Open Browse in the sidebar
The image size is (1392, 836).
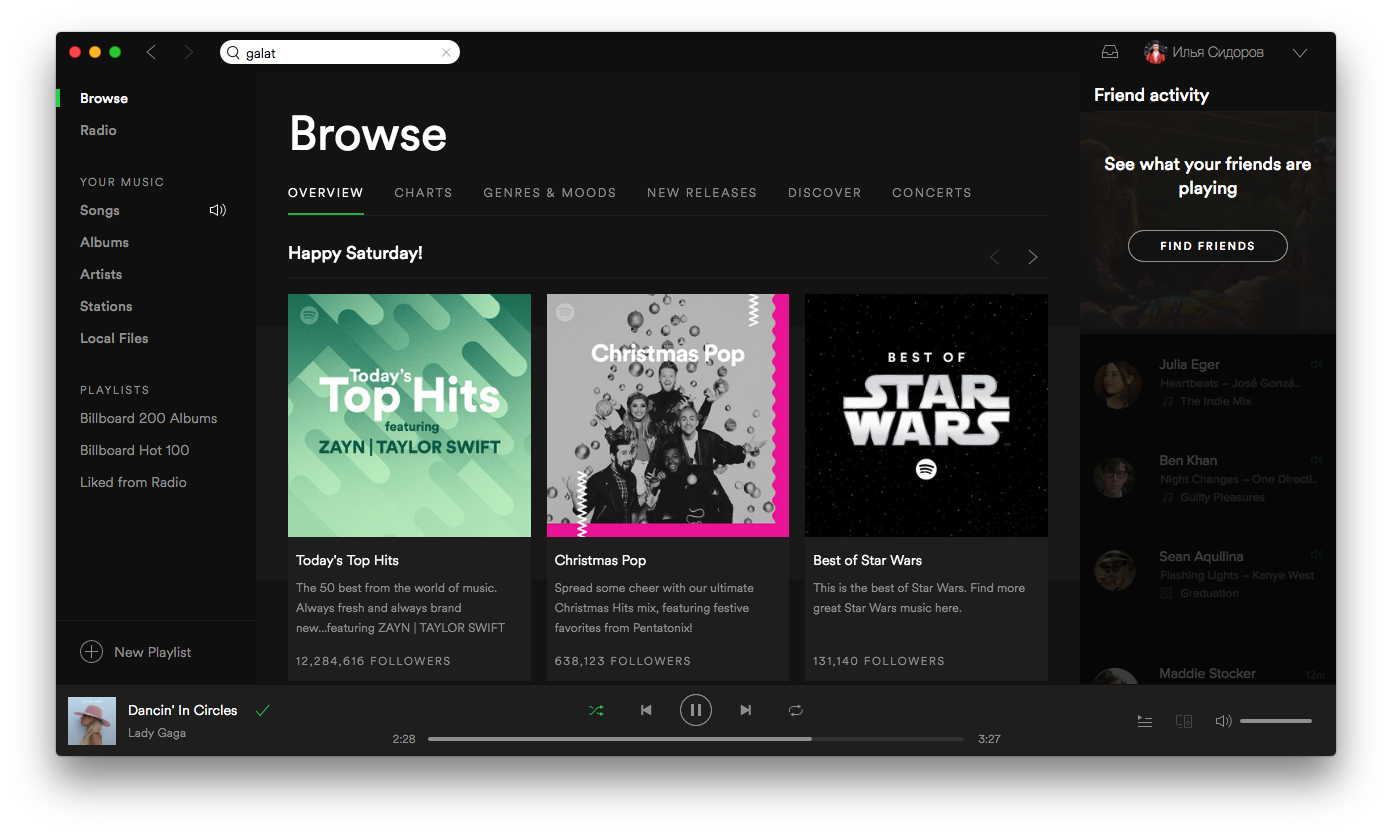104,98
